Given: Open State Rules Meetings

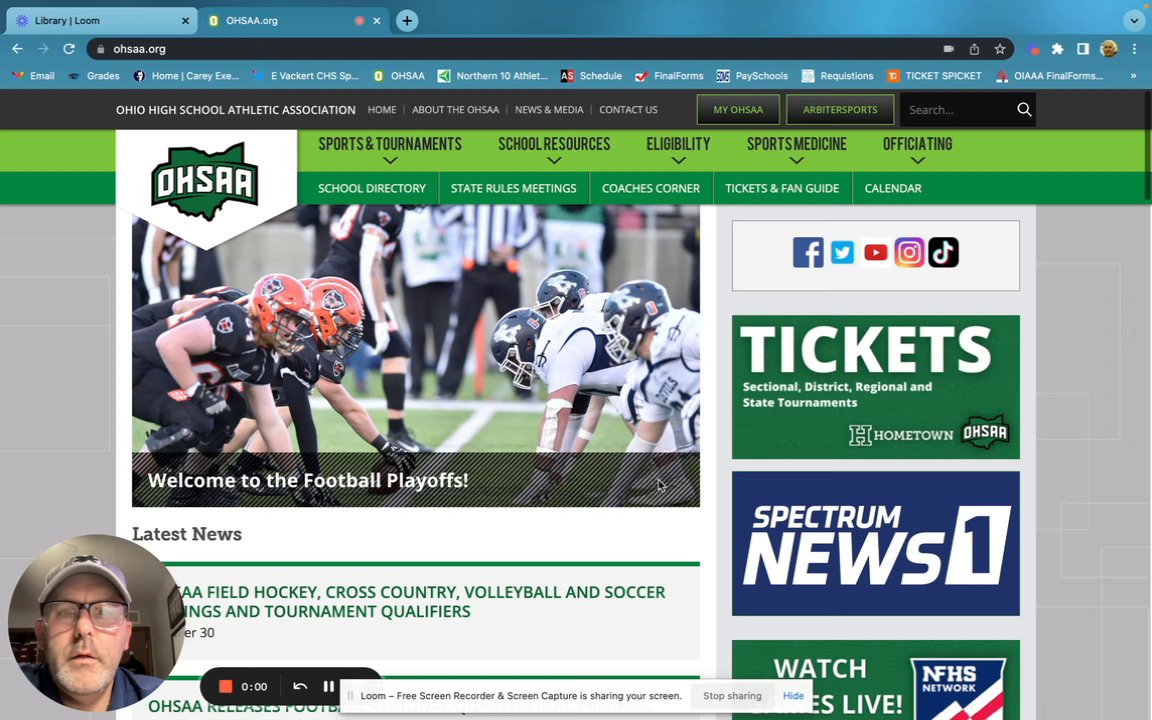Looking at the screenshot, I should point(514,188).
